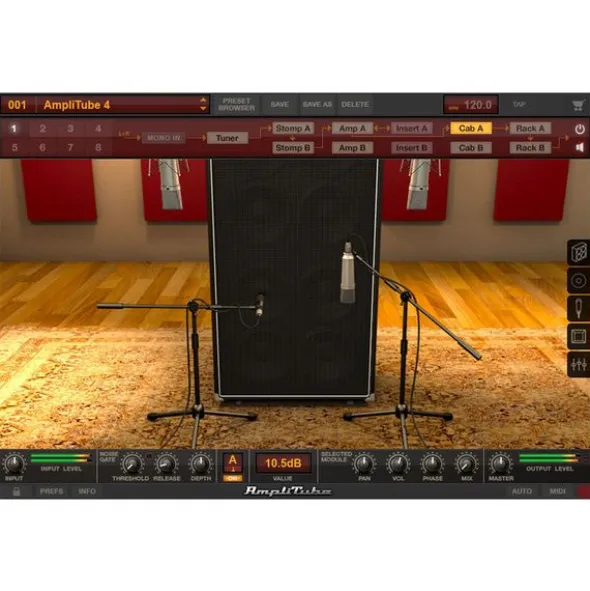The width and height of the screenshot is (590, 591).
Task: Select chain routing preset 8
Action: coord(98,147)
